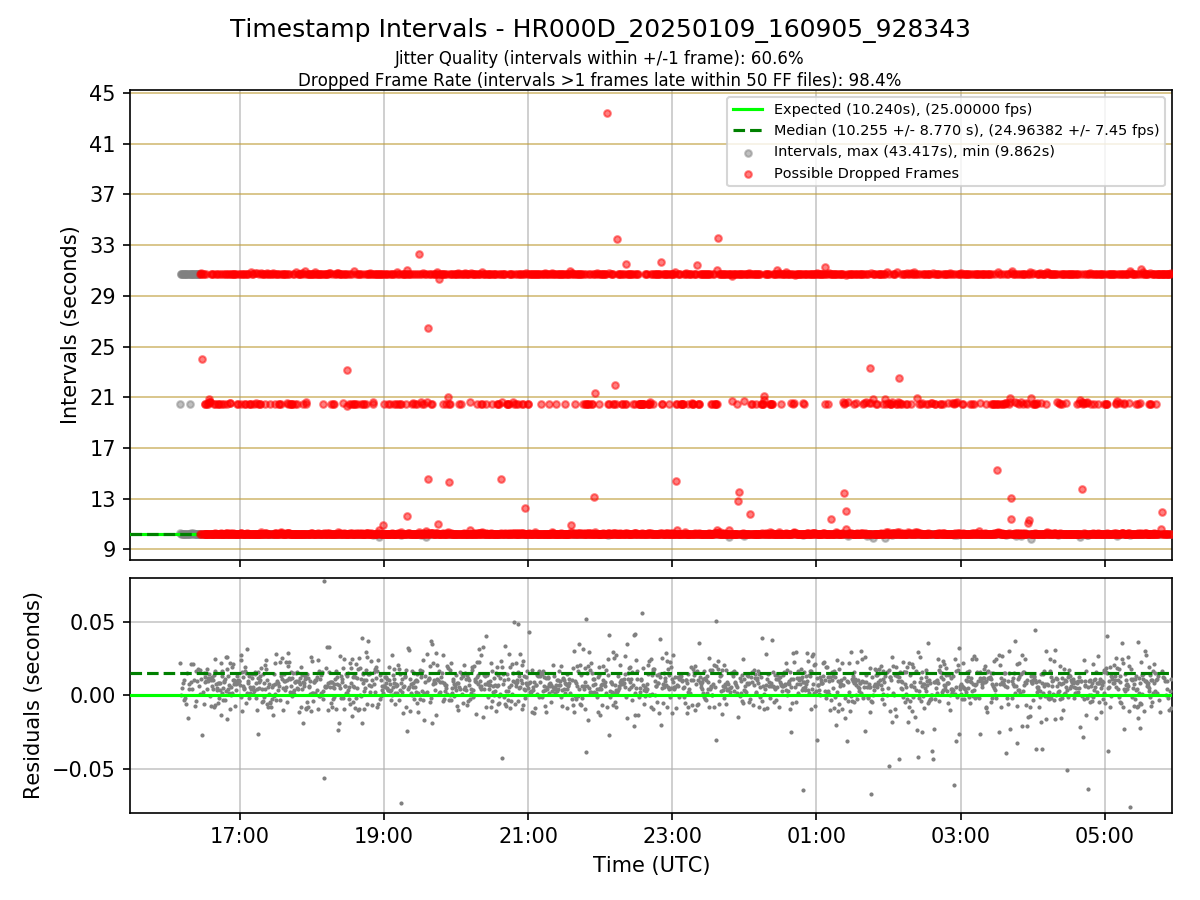Click the Time (UTC) x-axis label
Screen dimensions: 1200x900
(651, 864)
